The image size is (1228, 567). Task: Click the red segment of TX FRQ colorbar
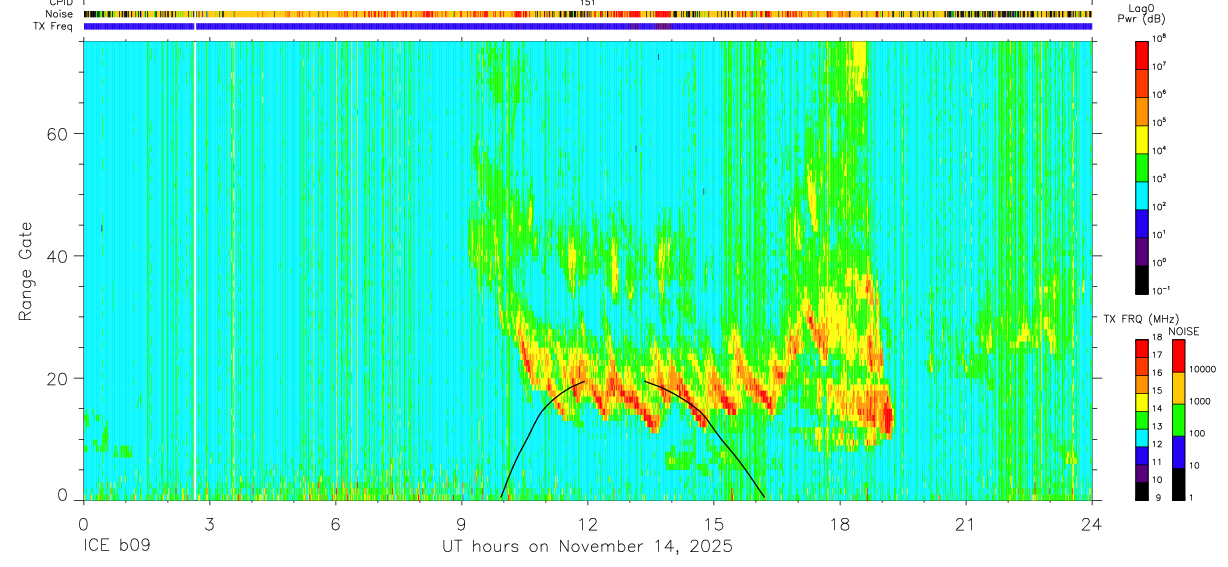click(x=1141, y=348)
